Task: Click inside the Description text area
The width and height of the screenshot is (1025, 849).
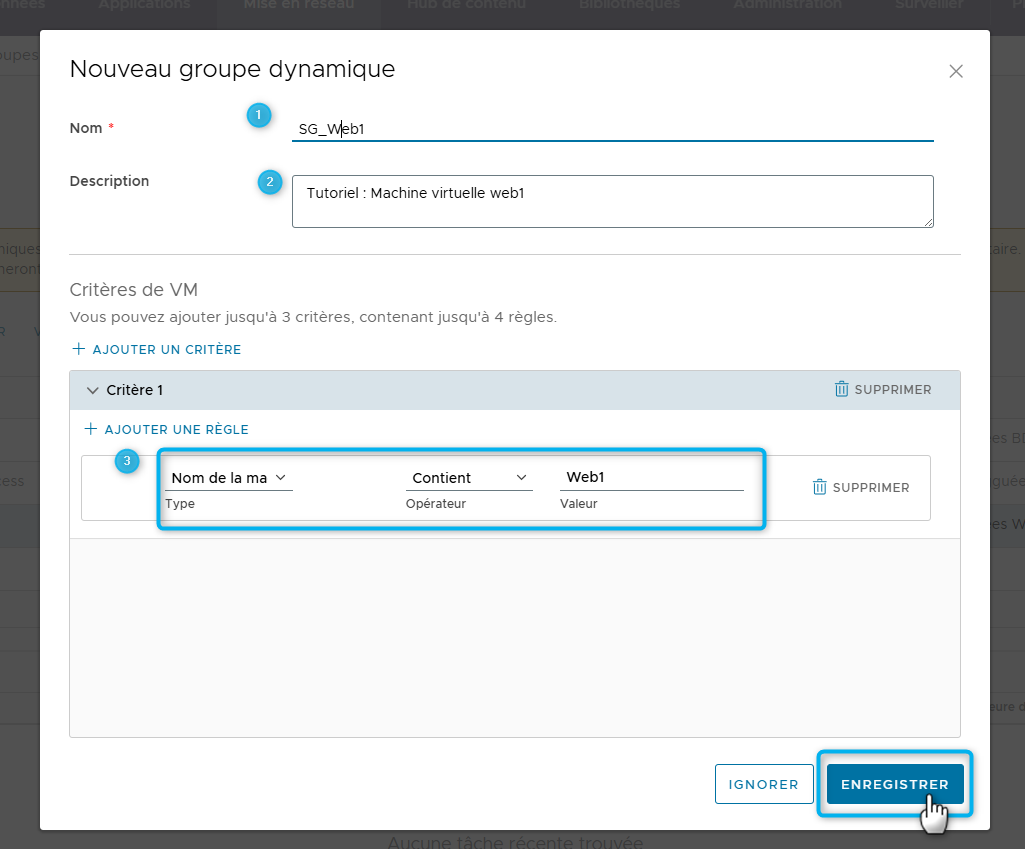Action: [x=612, y=201]
